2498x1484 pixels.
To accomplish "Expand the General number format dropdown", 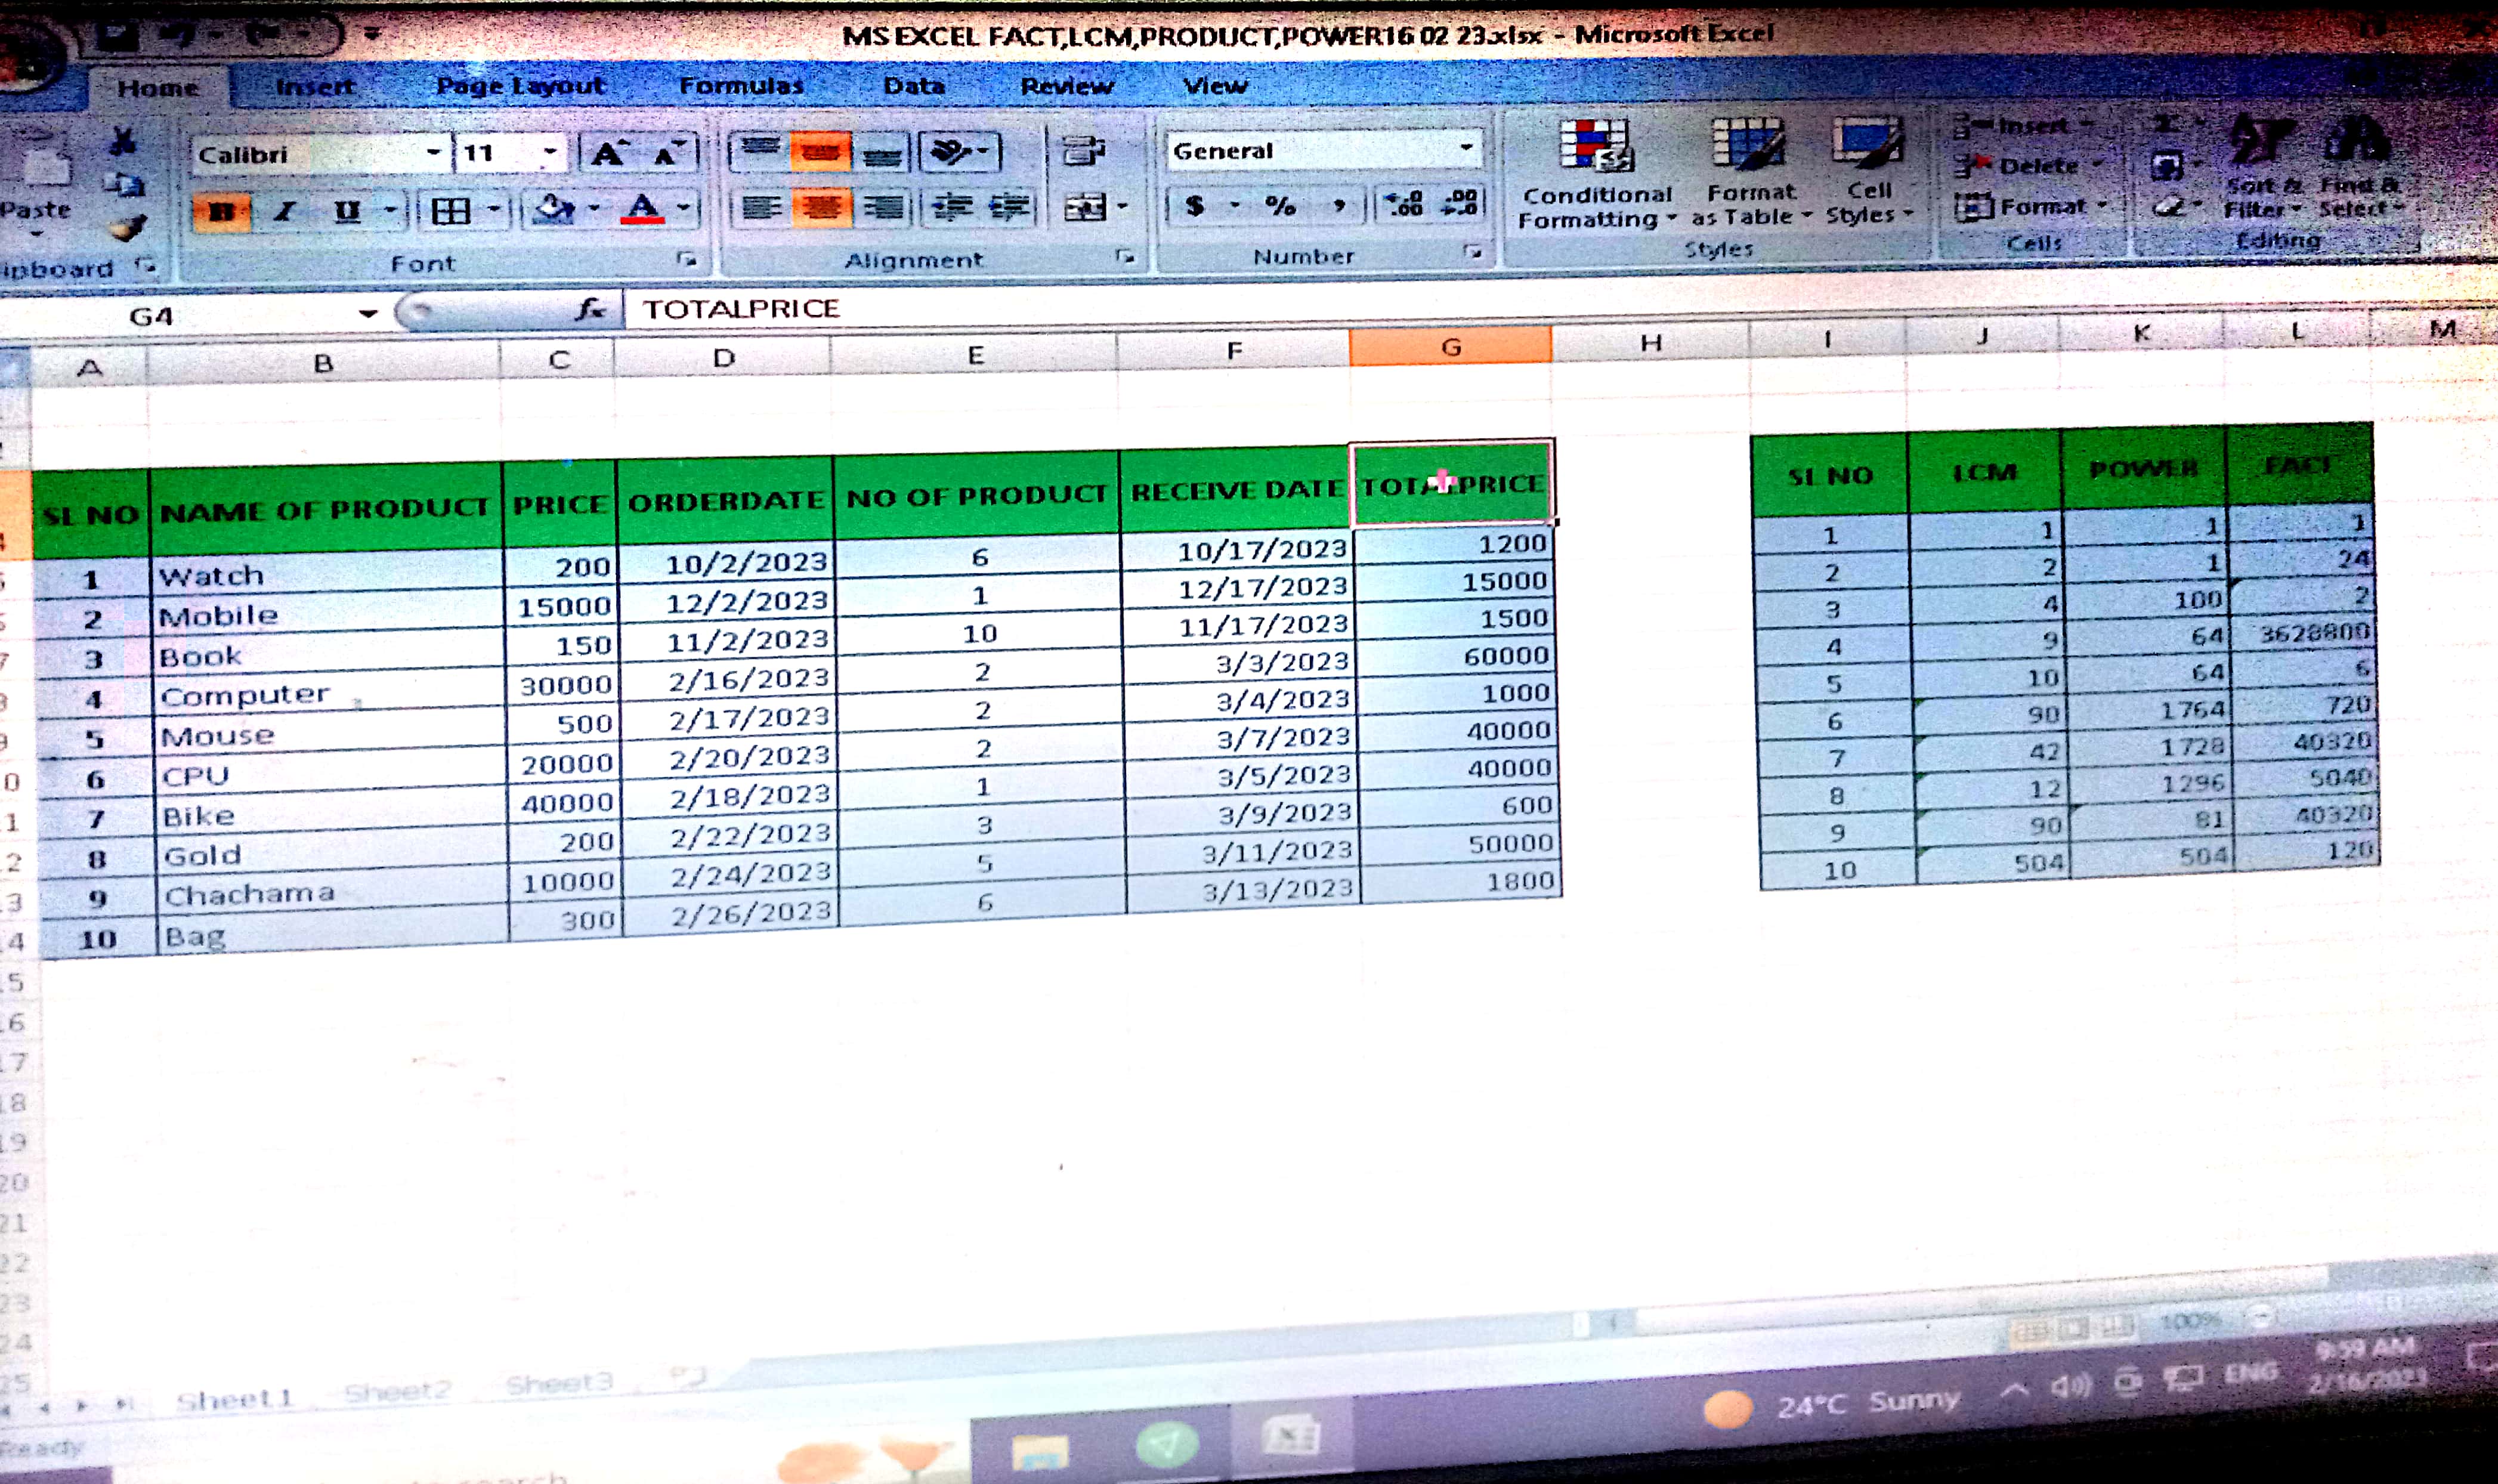I will [1466, 148].
